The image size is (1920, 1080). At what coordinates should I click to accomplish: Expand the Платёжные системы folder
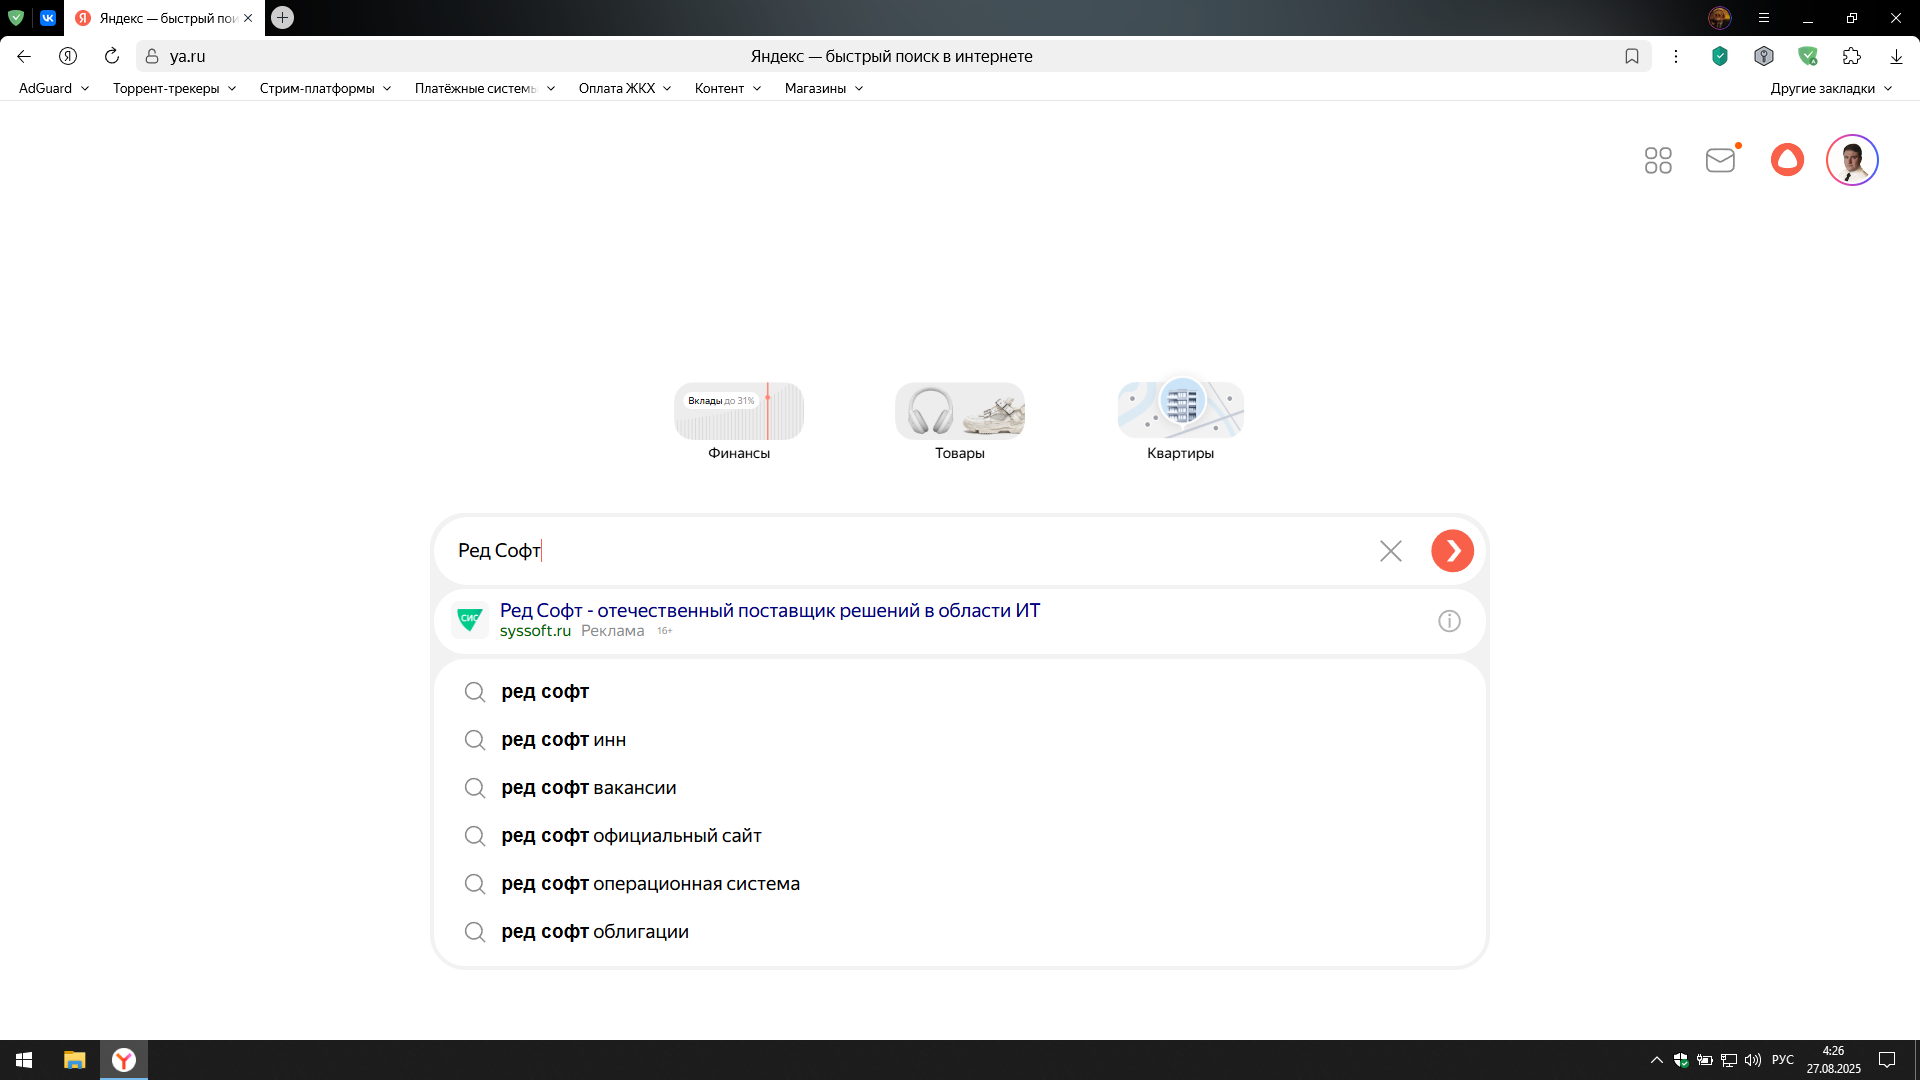click(x=483, y=88)
